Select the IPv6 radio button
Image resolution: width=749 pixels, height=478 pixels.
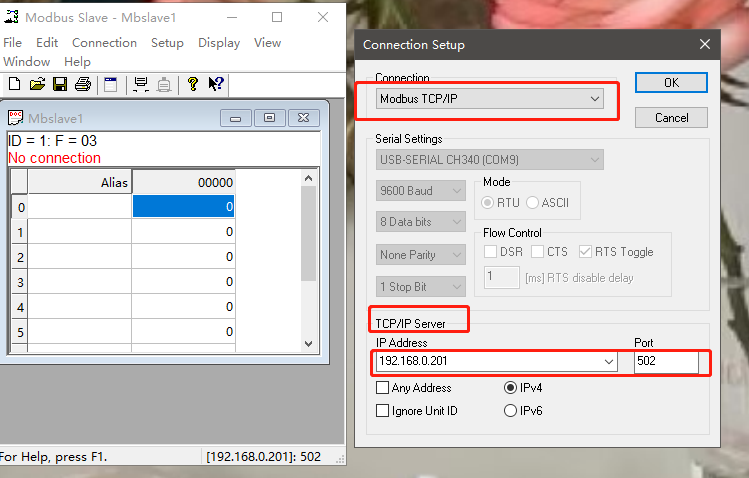[x=510, y=411]
